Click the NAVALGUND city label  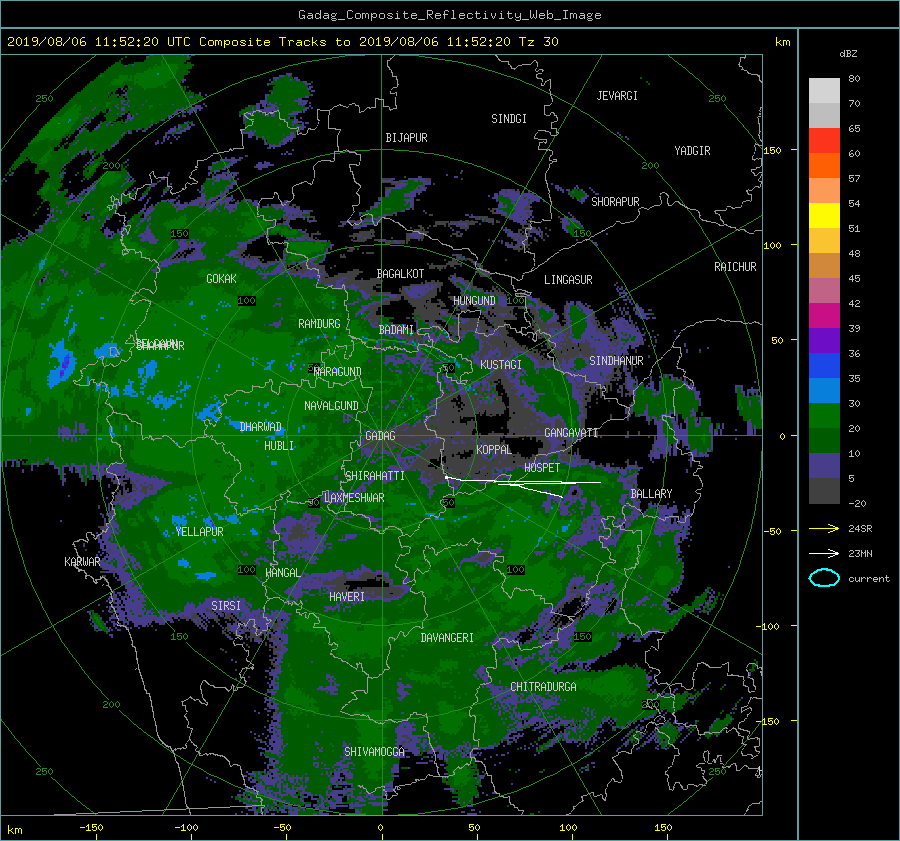point(331,406)
